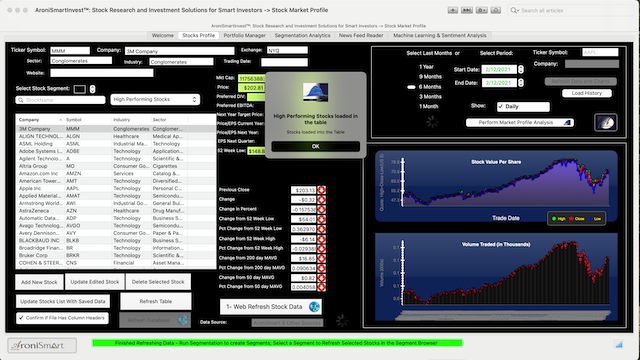Select the Apple Inc row in stocks table
The height and width of the screenshot is (360, 640).
click(116, 189)
